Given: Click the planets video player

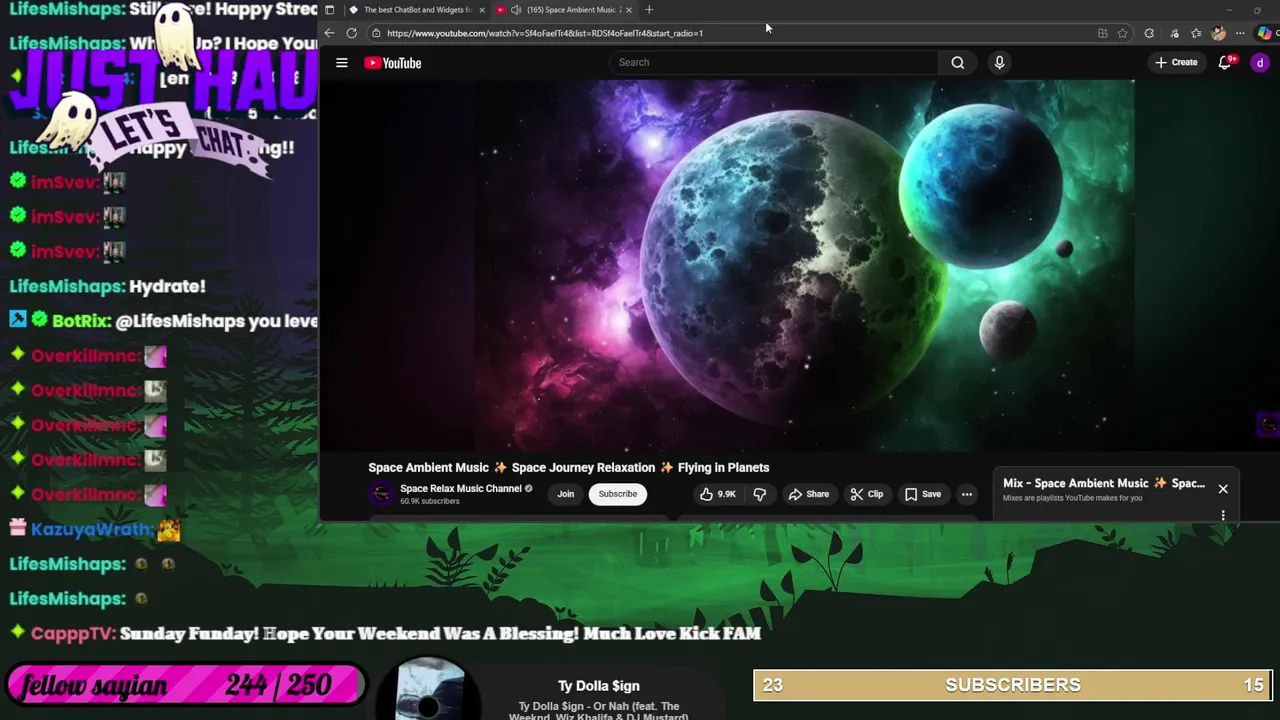Looking at the screenshot, I should pyautogui.click(x=802, y=265).
